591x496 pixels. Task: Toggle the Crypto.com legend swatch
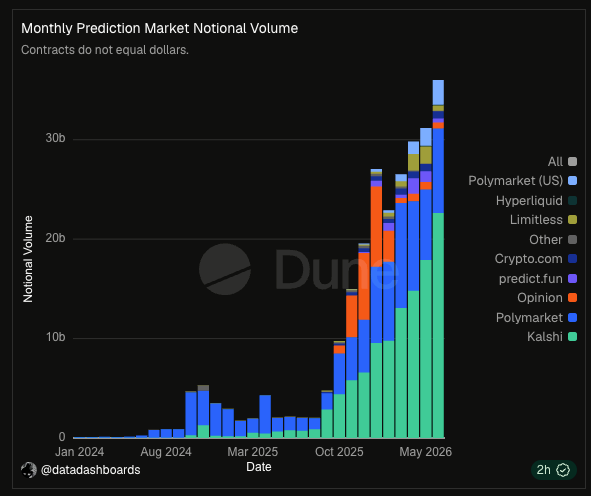(572, 259)
